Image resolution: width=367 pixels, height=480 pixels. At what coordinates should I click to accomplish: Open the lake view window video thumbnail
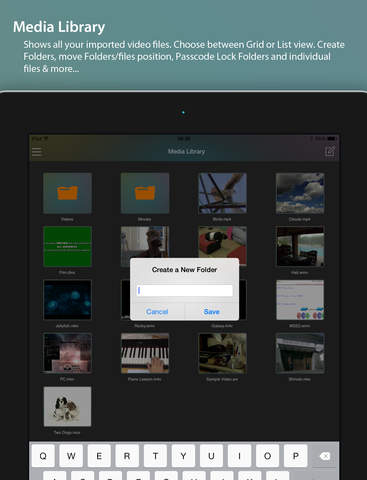[300, 246]
